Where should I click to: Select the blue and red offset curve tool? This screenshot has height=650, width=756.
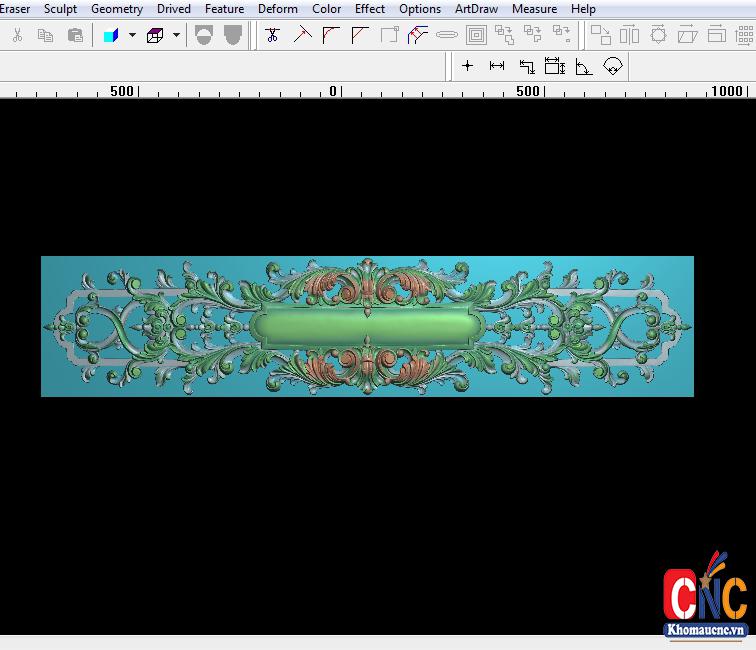coord(418,35)
